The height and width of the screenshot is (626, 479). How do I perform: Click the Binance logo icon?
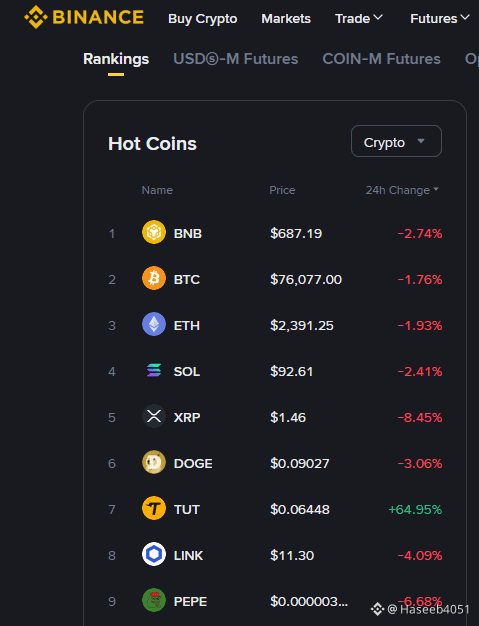pos(36,17)
